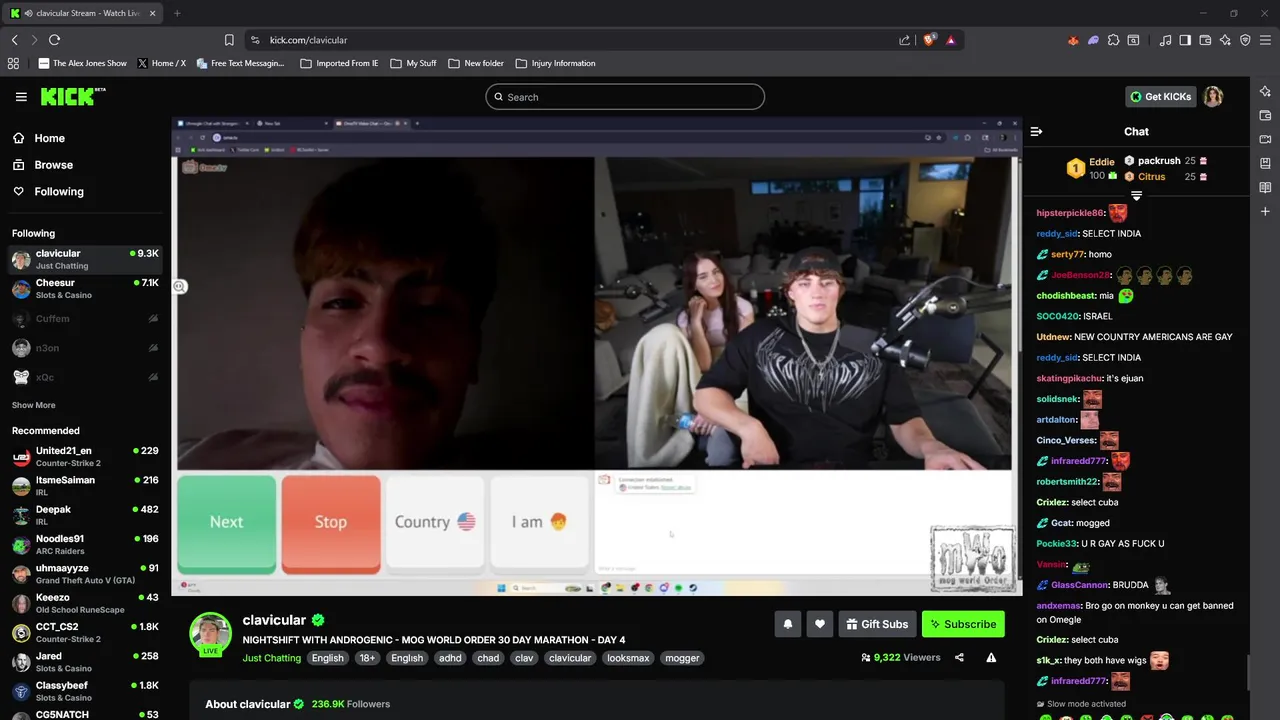Open the tab search icon in the toolbar
This screenshot has height=720, width=1280.
pos(1133,40)
